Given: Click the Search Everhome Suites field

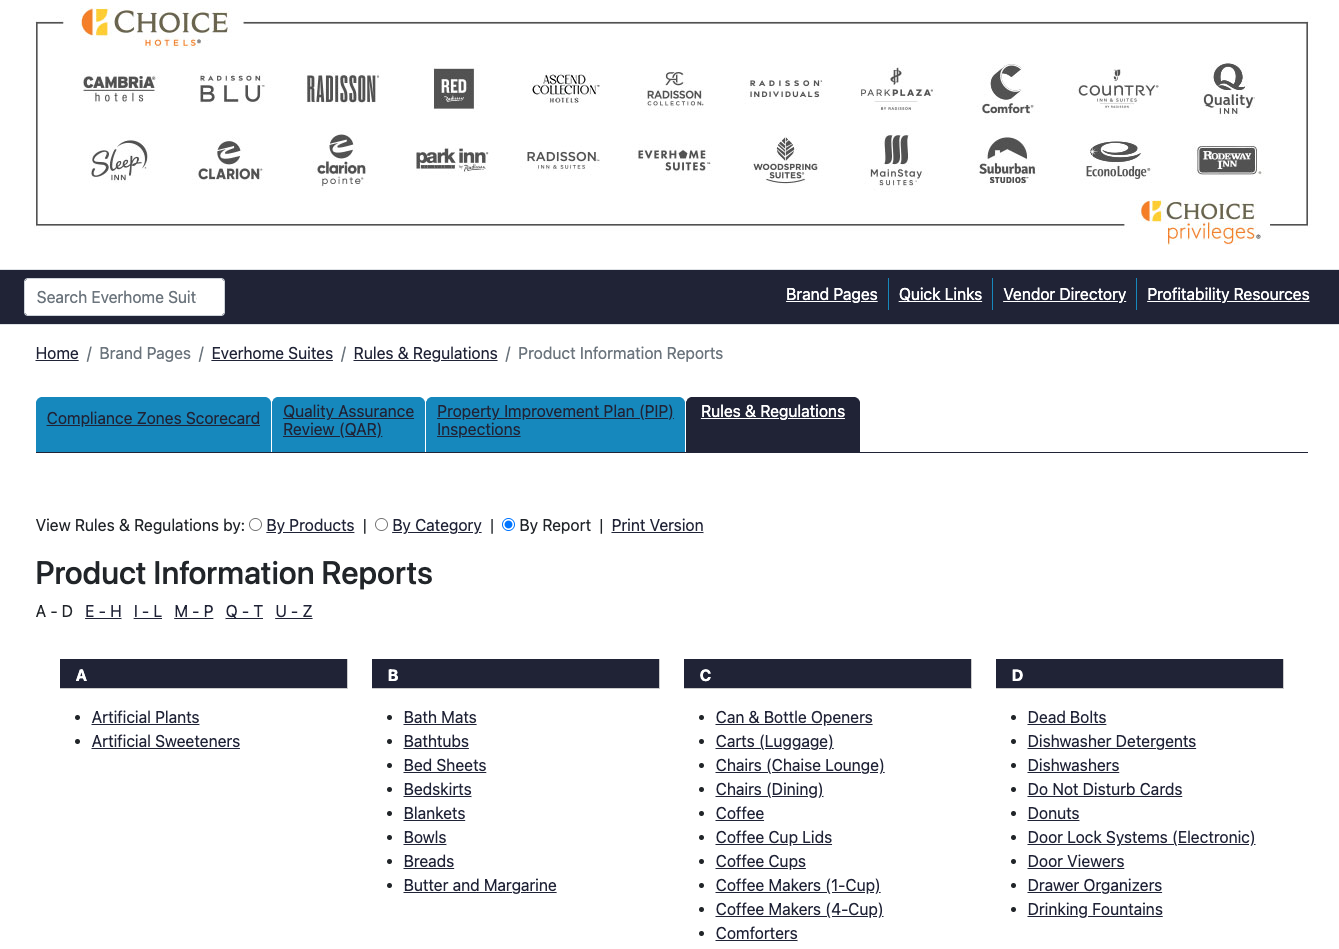Looking at the screenshot, I should (x=124, y=297).
